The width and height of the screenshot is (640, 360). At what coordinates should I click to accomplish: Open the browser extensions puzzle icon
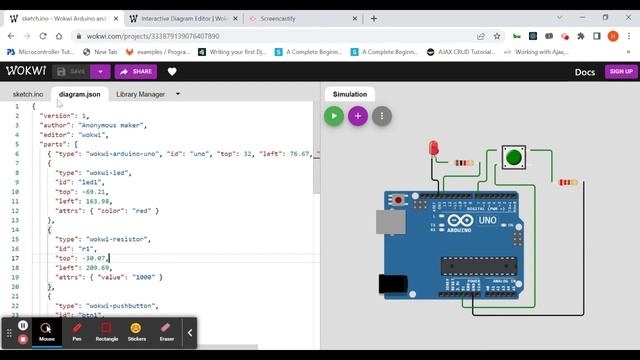tap(581, 36)
